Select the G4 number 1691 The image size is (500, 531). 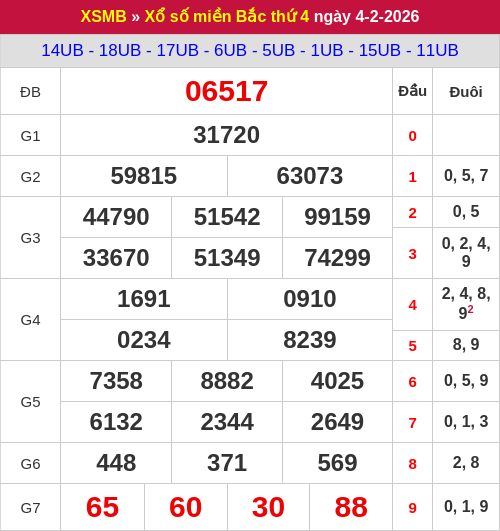click(x=144, y=299)
